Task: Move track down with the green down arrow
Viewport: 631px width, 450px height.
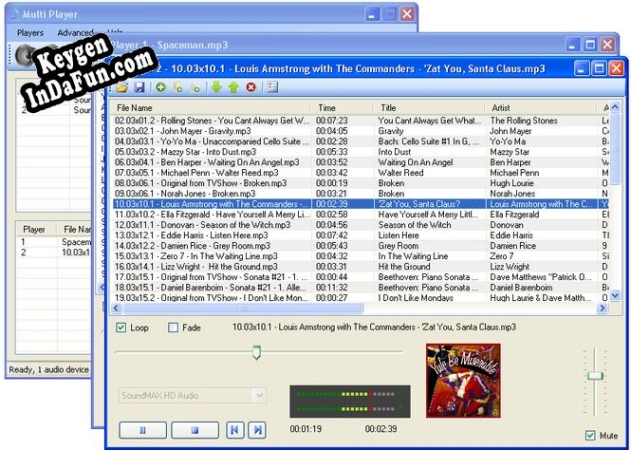Action: [x=217, y=87]
